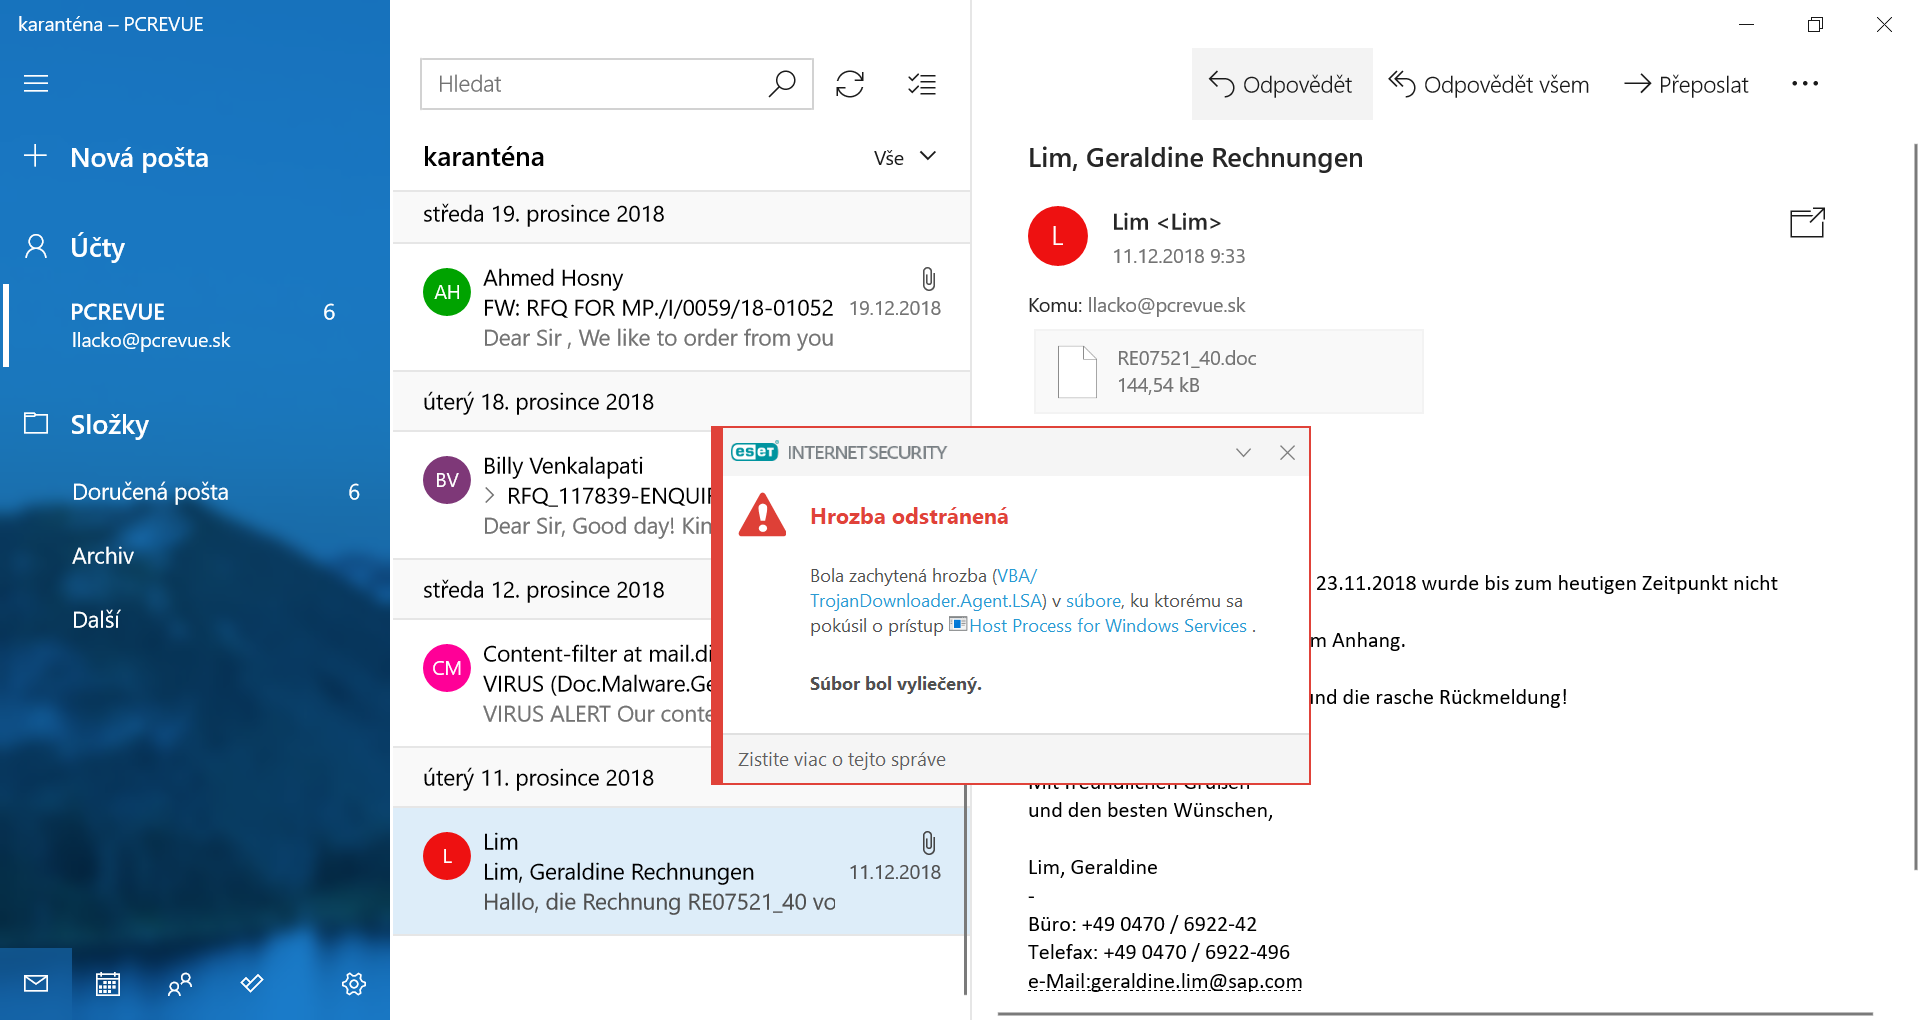1920x1020 pixels.
Task: Collapse the ESET notification with chevron
Action: pyautogui.click(x=1243, y=453)
